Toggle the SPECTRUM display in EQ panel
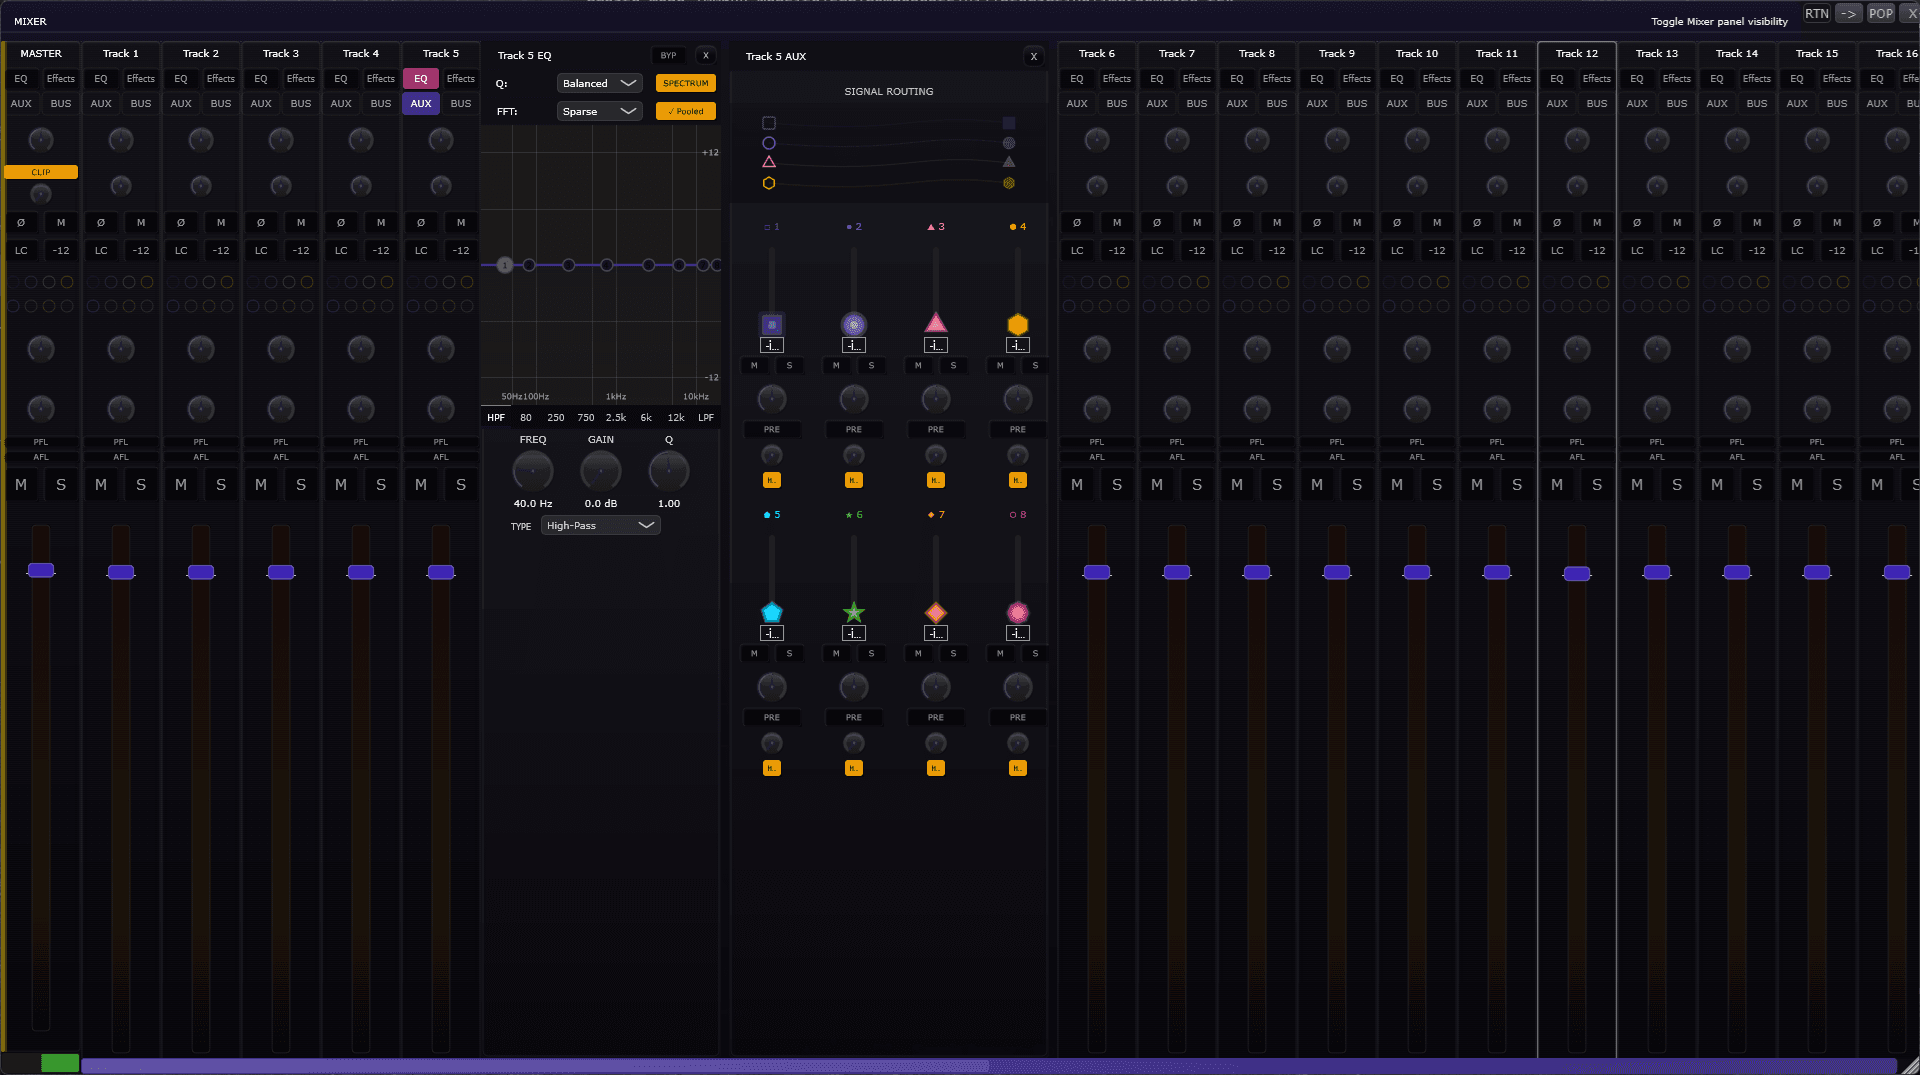 [685, 83]
